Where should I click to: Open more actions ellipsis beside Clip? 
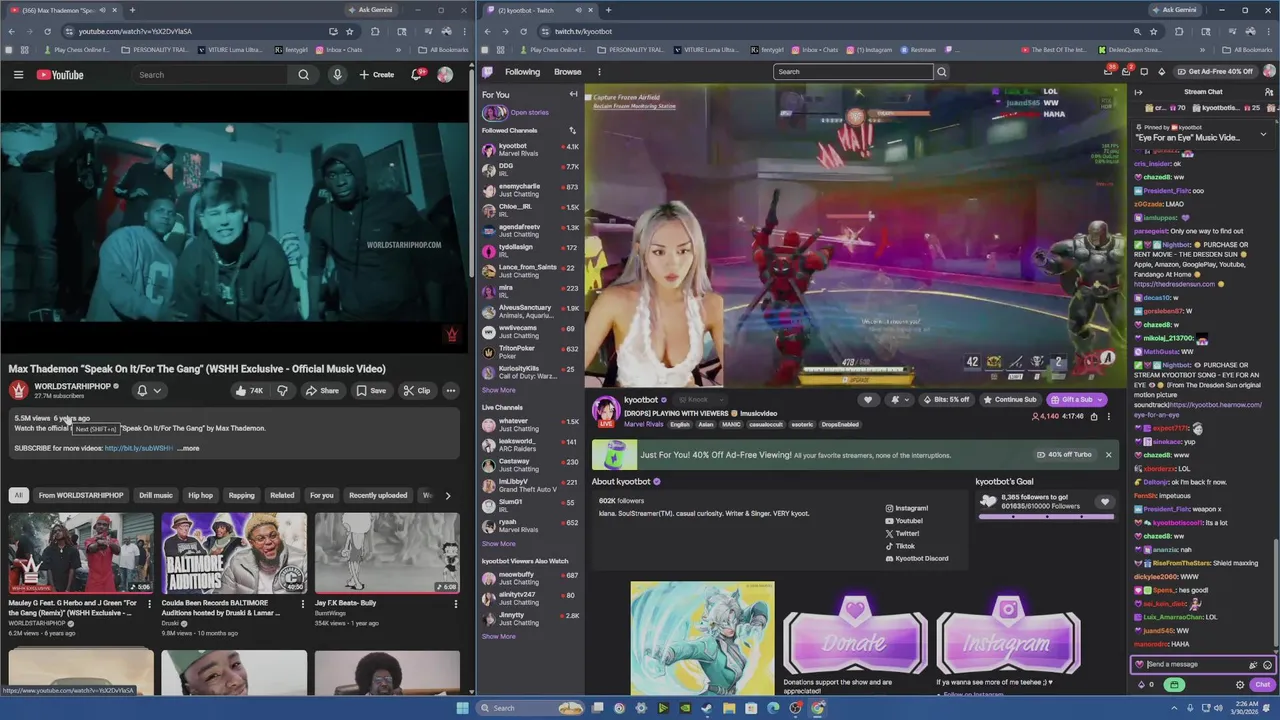[x=451, y=391]
